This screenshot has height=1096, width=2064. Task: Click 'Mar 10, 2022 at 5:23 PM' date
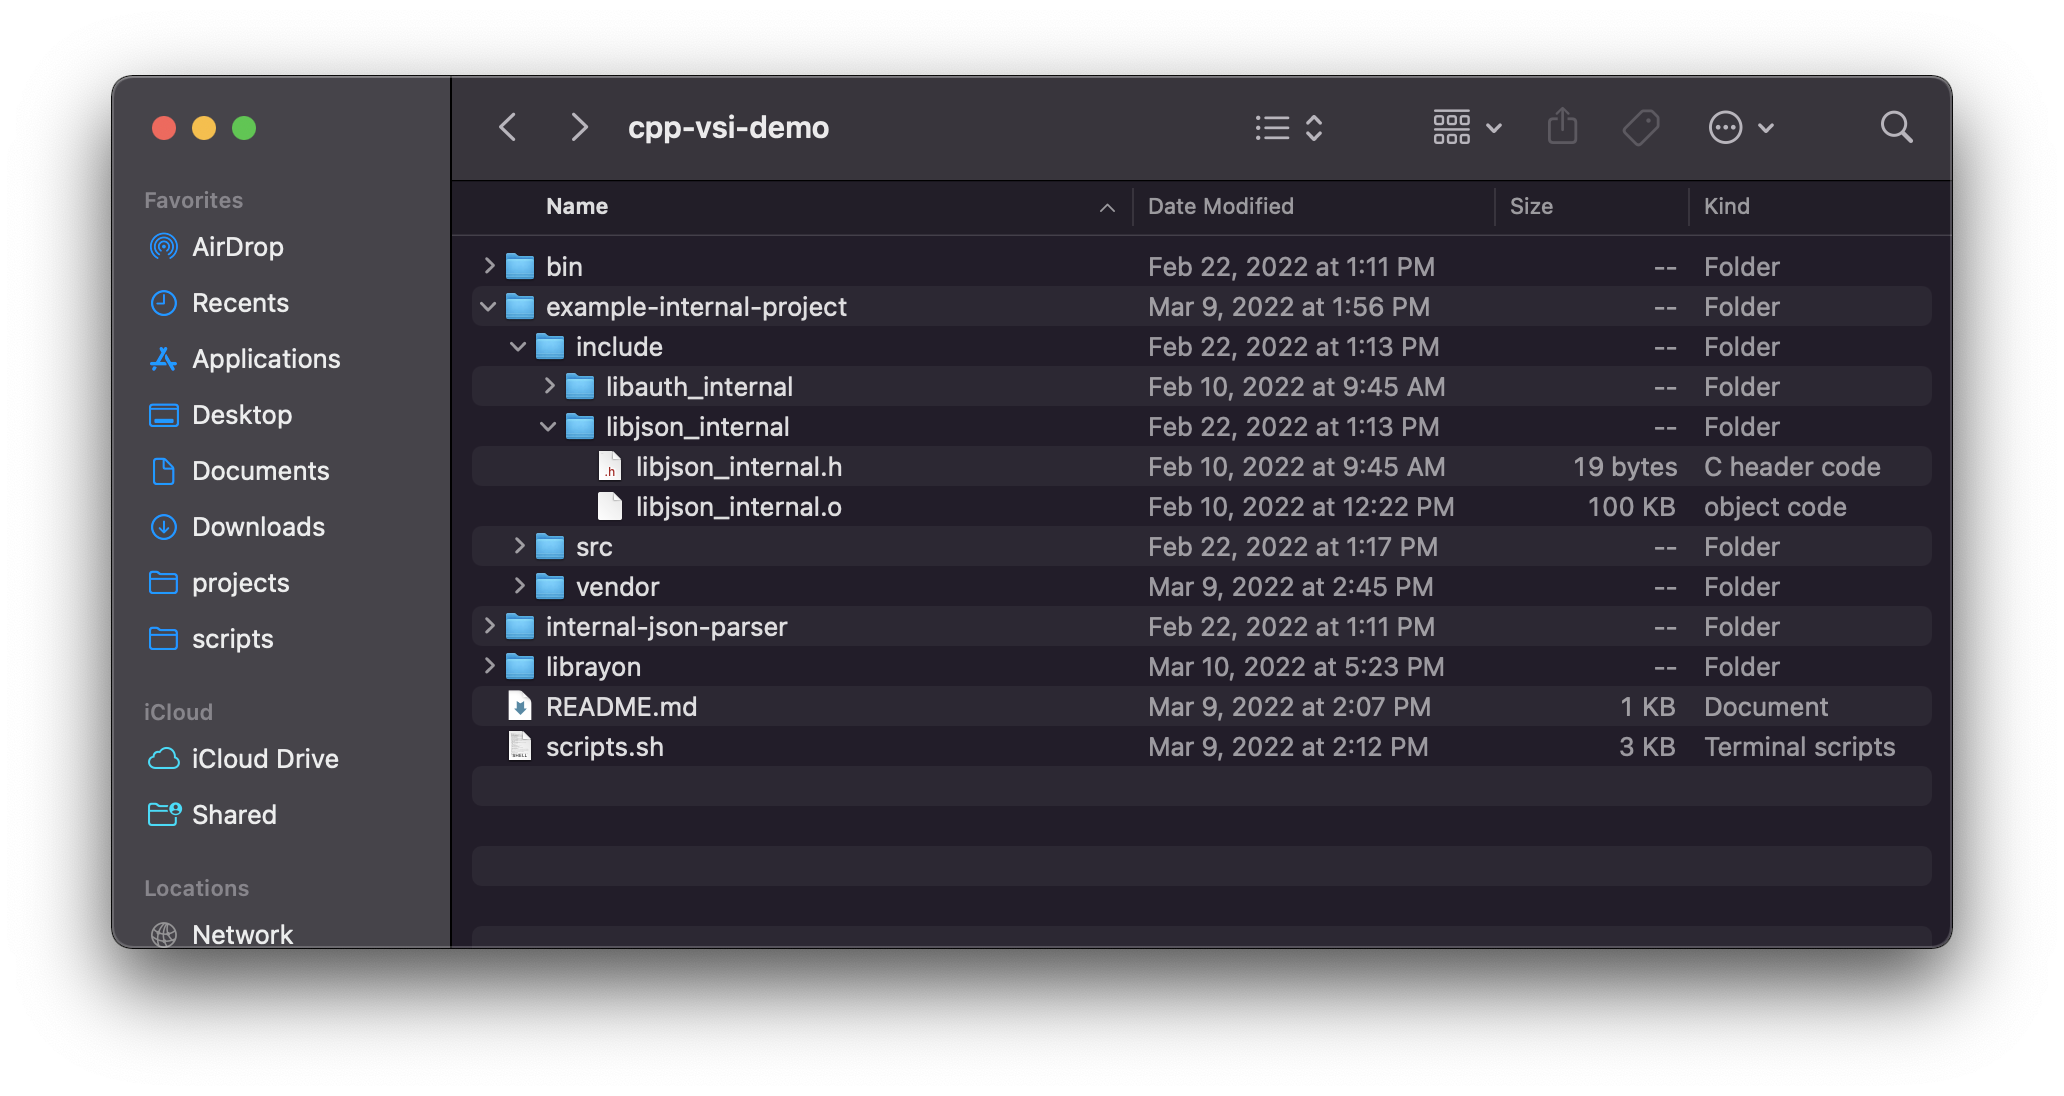coord(1296,667)
